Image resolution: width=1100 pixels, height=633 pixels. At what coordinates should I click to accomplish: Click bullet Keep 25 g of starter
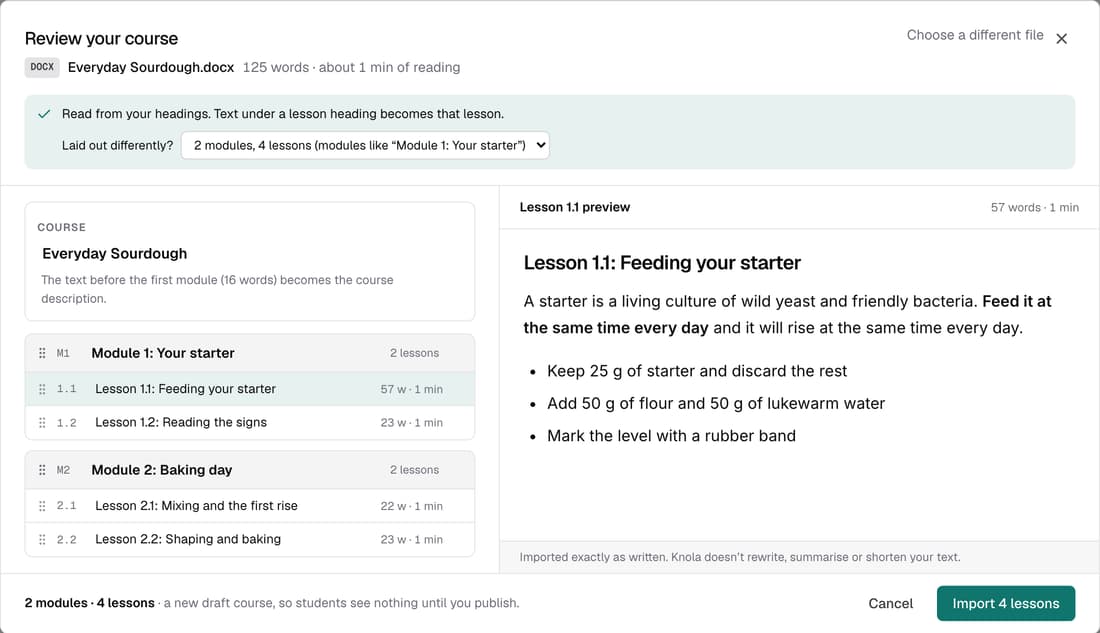point(697,371)
